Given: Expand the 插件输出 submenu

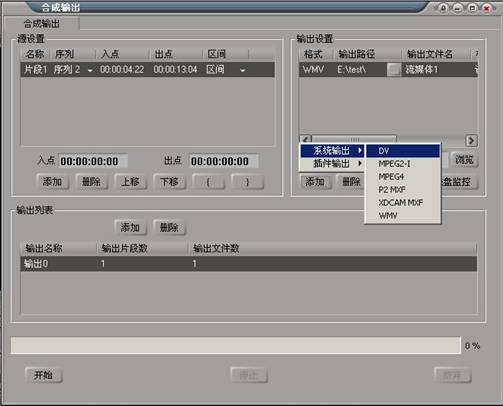Looking at the screenshot, I should coord(332,164).
